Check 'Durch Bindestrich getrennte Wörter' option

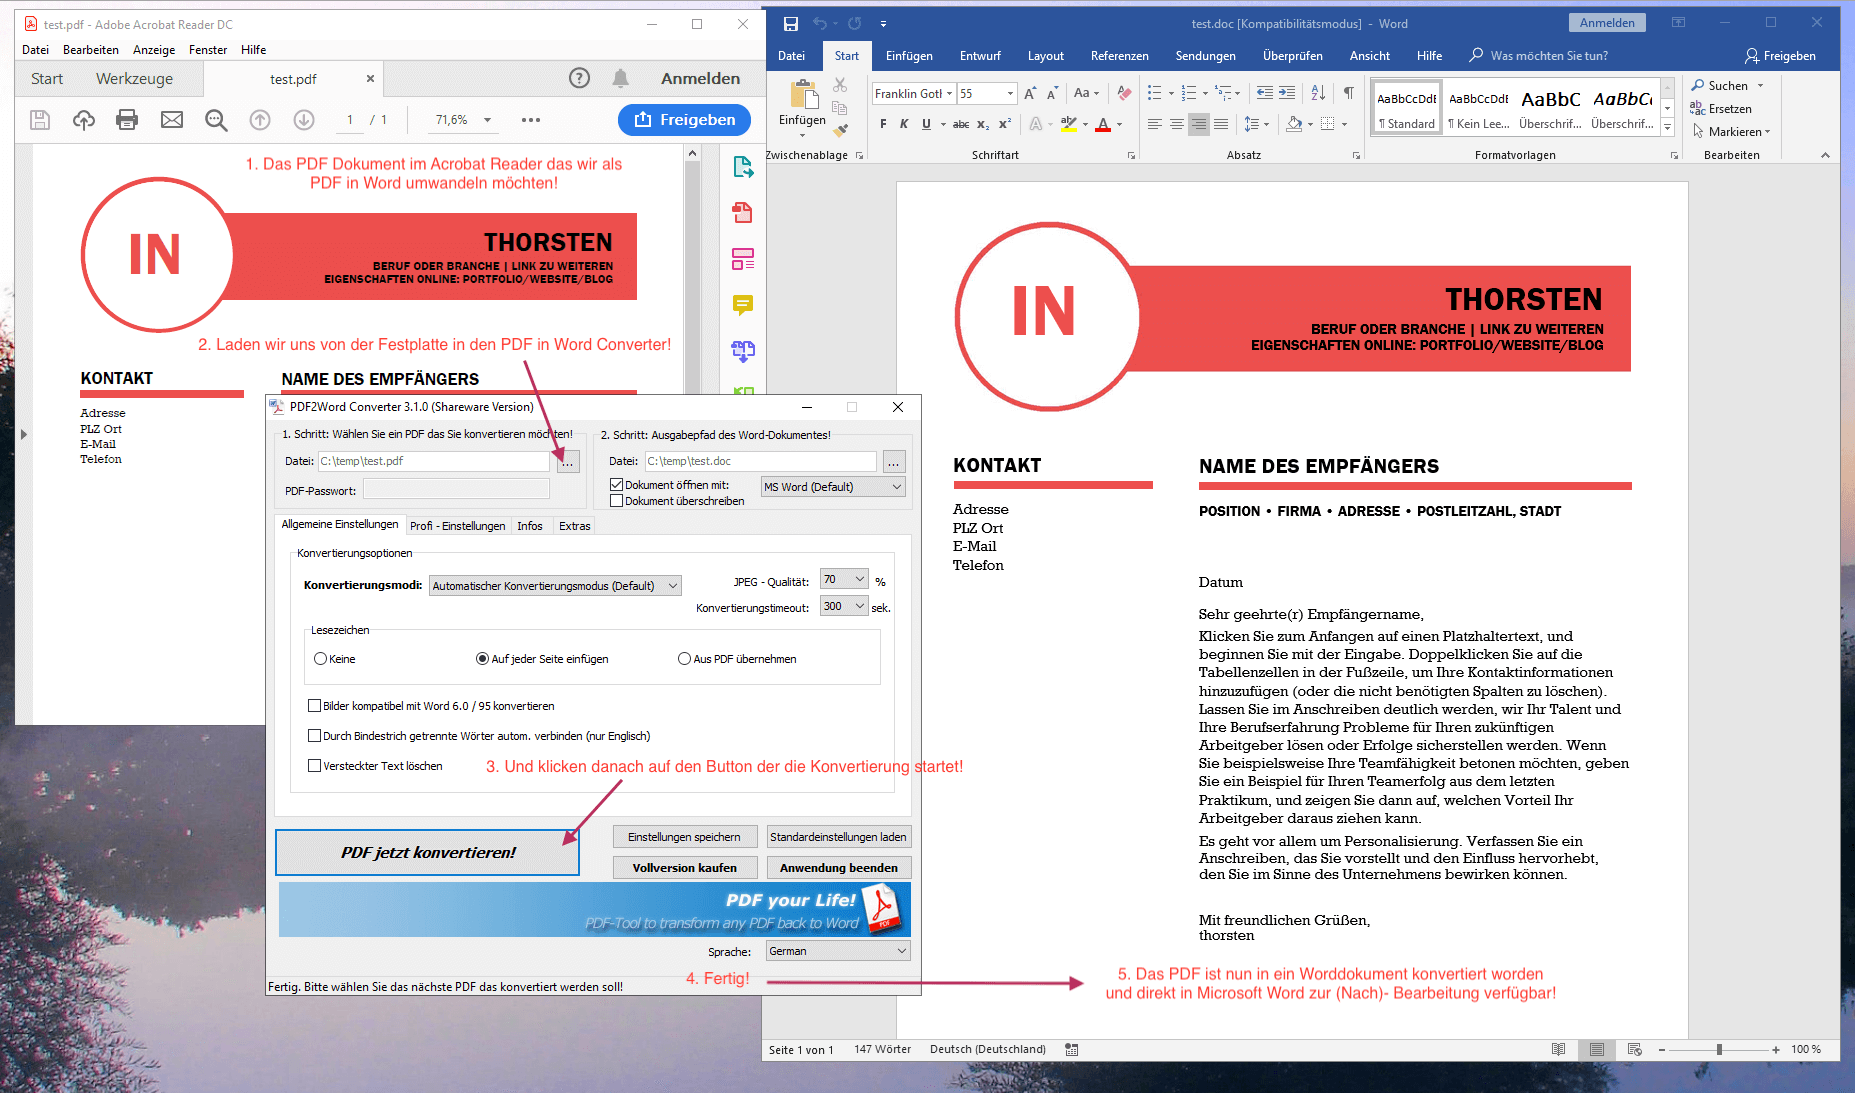click(315, 736)
